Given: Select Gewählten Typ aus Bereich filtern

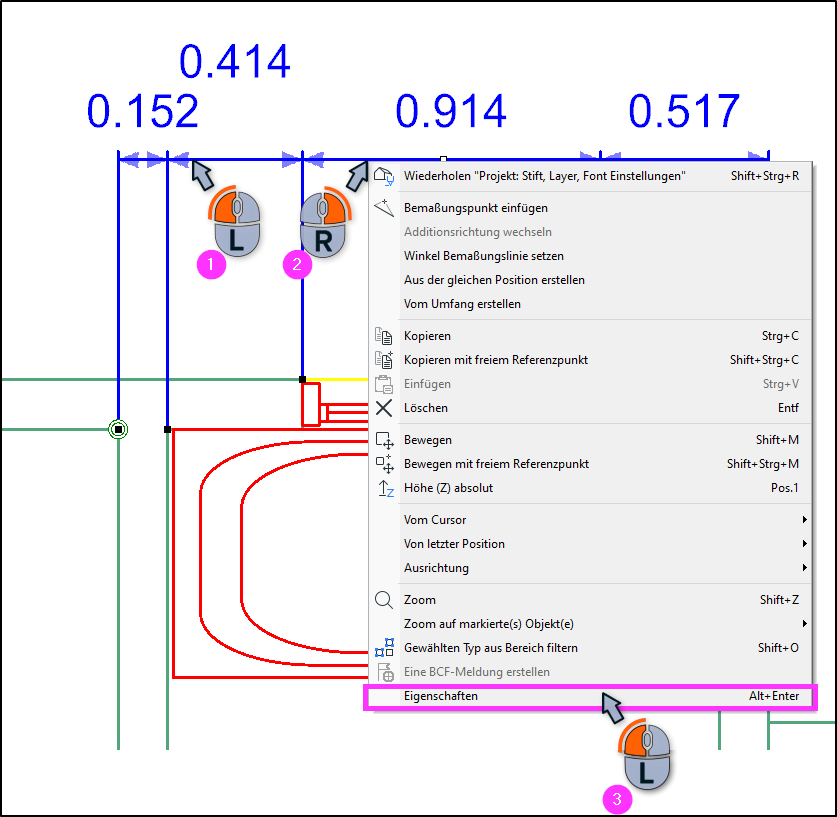Looking at the screenshot, I should click(590, 648).
